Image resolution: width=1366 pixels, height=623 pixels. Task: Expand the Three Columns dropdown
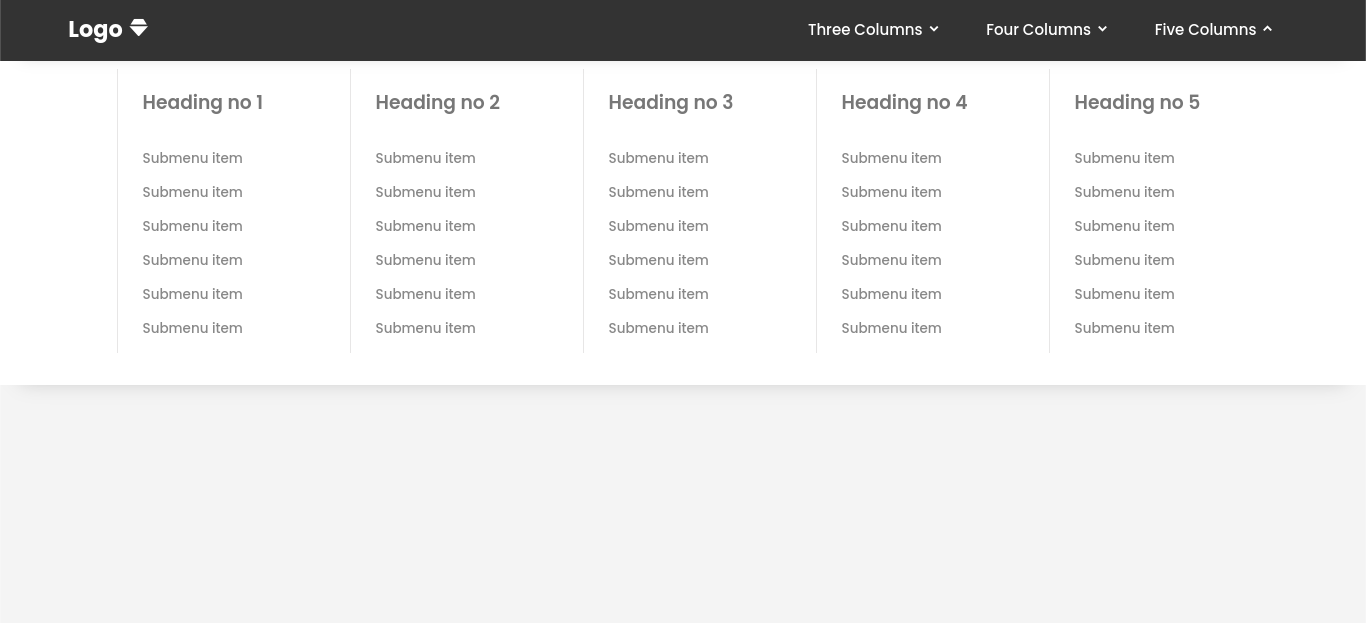pyautogui.click(x=865, y=29)
